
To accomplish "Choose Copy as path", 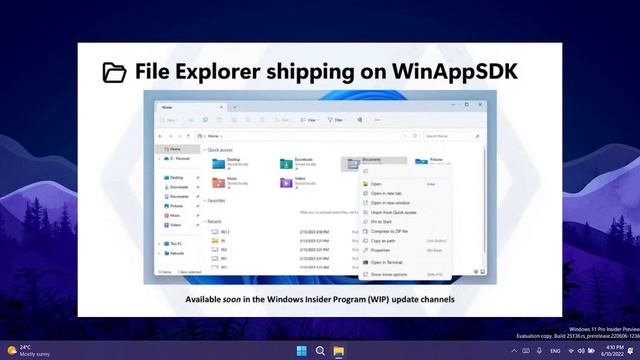I will click(x=404, y=241).
